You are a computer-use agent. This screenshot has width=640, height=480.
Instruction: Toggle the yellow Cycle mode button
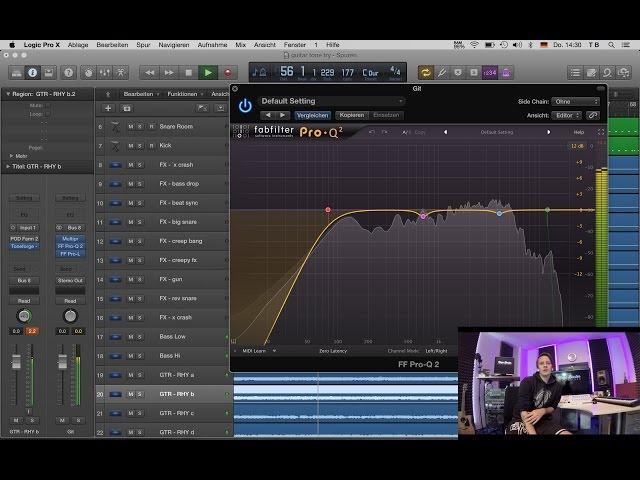click(x=425, y=73)
